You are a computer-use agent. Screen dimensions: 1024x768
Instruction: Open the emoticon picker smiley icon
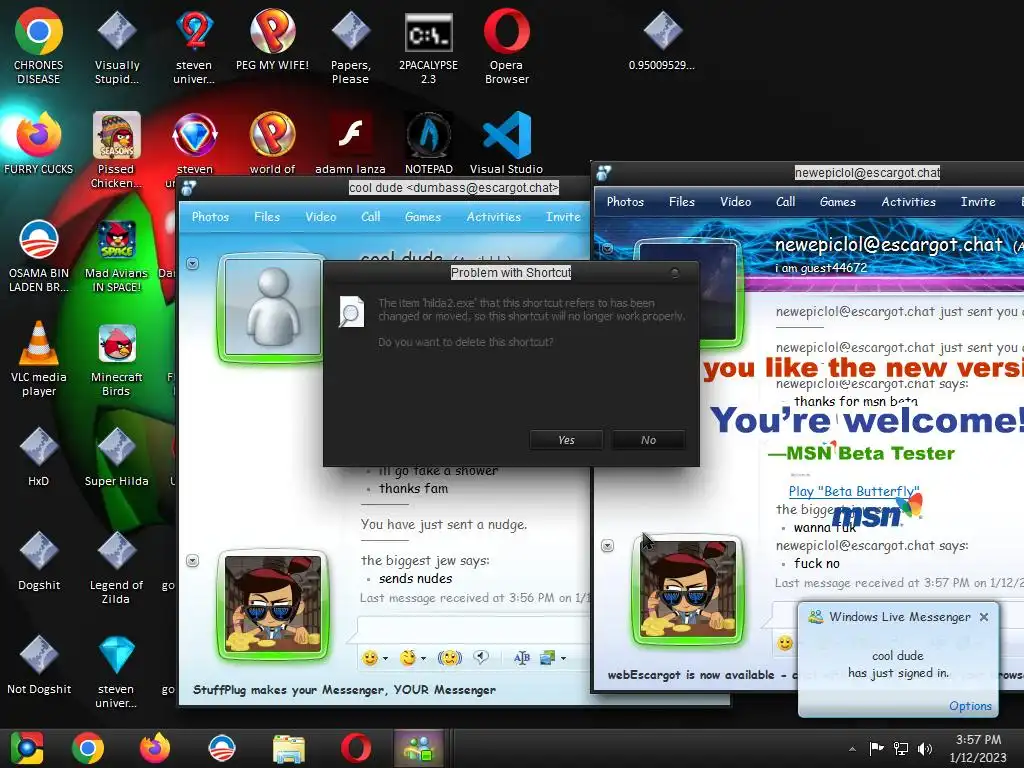[x=370, y=658]
